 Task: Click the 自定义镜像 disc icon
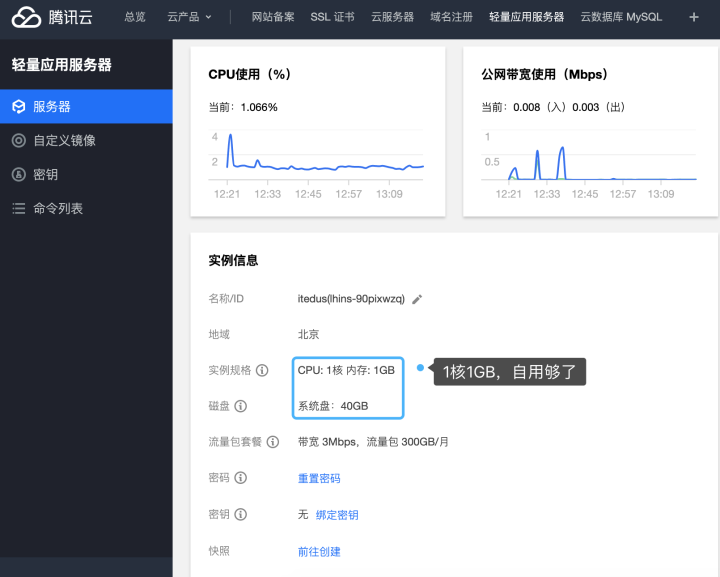tap(18, 140)
